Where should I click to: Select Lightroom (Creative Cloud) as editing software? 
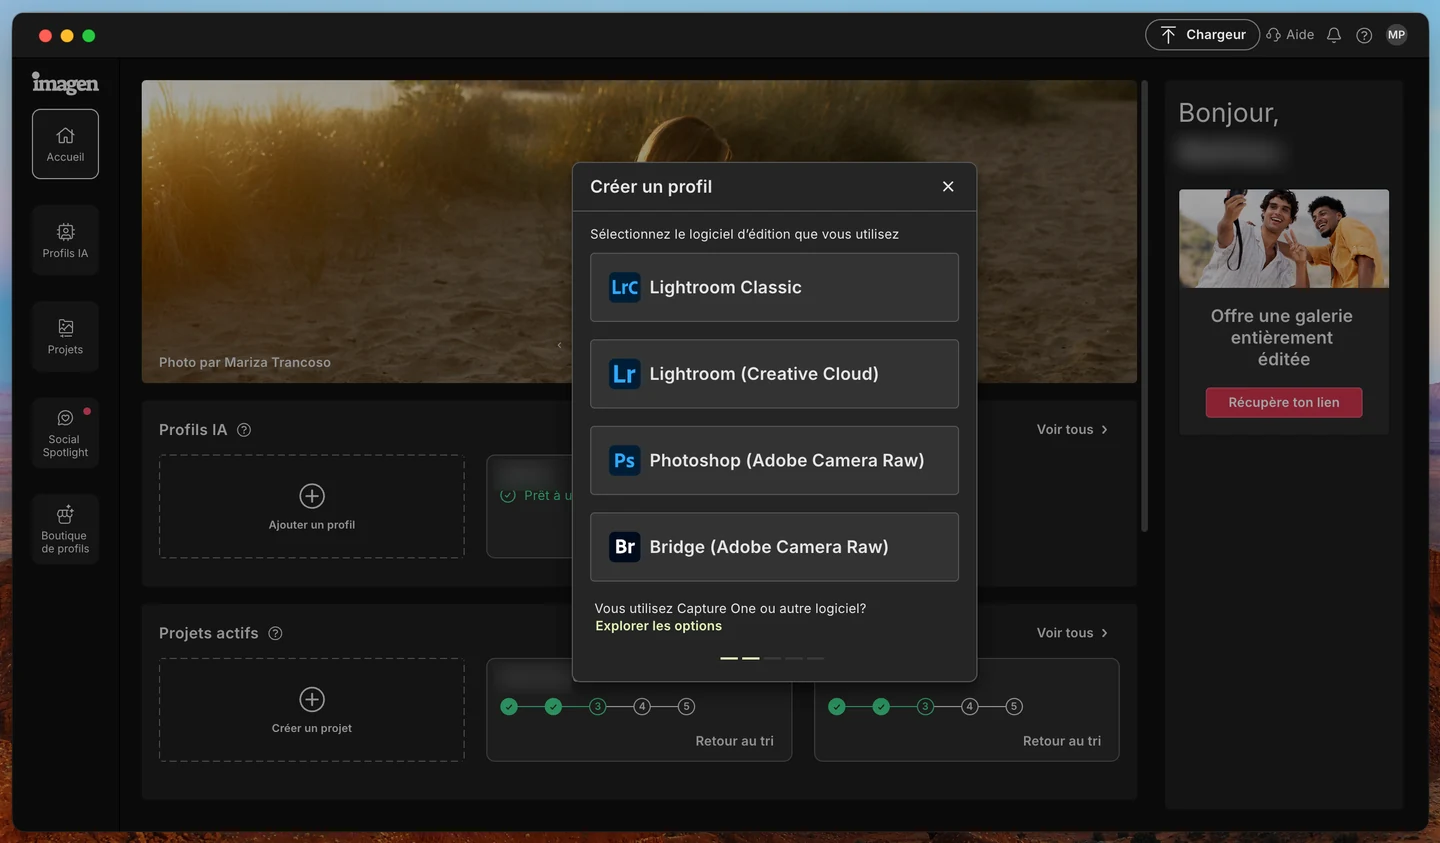coord(774,374)
